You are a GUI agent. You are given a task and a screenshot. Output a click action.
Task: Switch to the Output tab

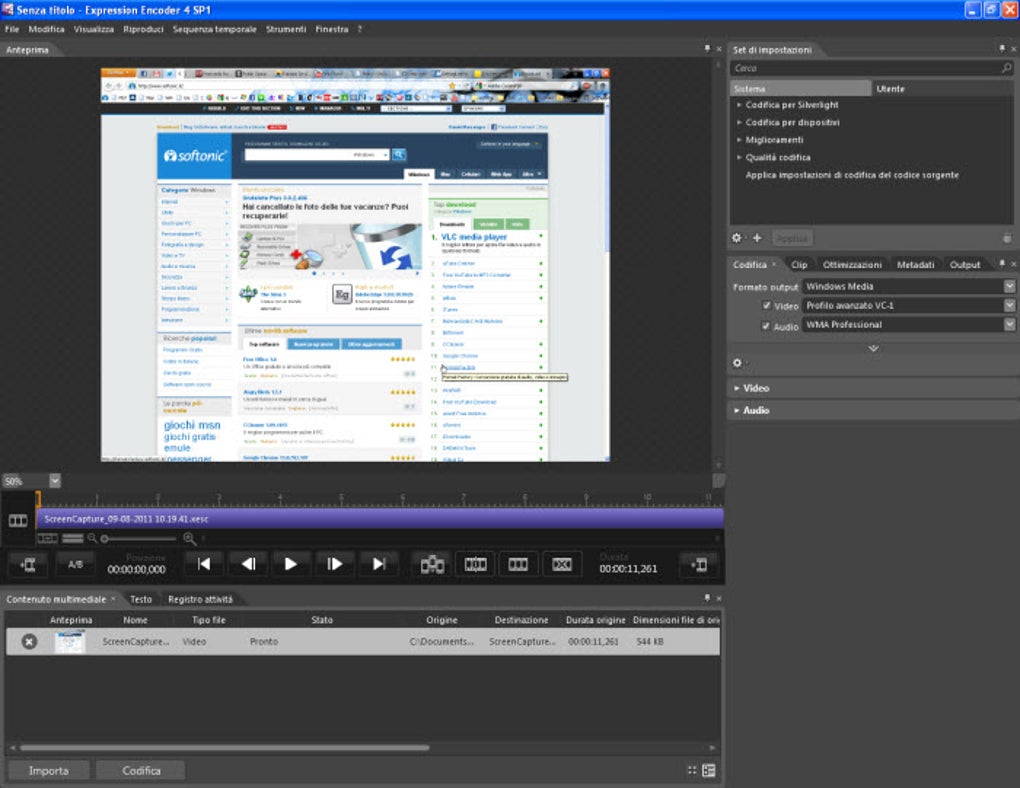[965, 265]
